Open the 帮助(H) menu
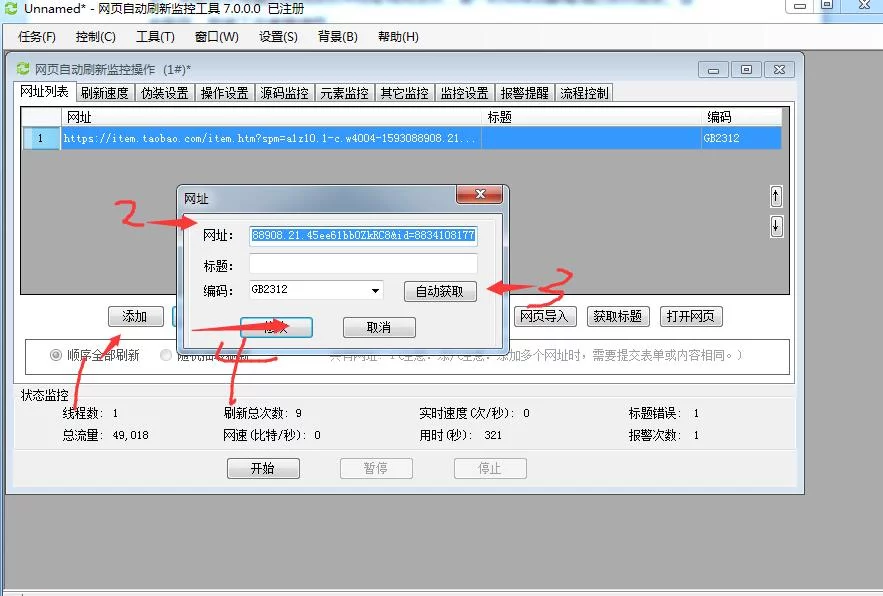The height and width of the screenshot is (596, 883). click(x=398, y=37)
